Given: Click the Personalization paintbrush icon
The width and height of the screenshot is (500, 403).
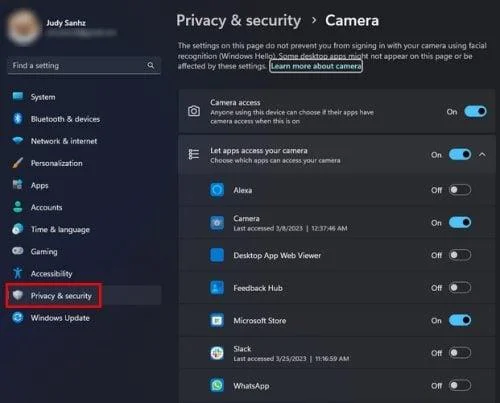Looking at the screenshot, I should 18,163.
